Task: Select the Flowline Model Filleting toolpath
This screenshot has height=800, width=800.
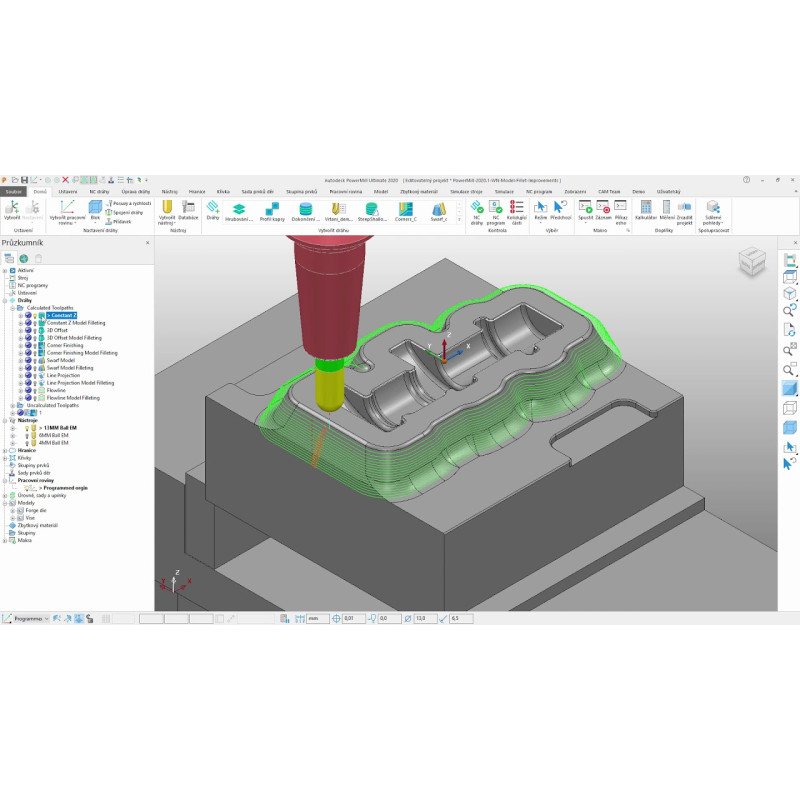Action: pos(73,397)
